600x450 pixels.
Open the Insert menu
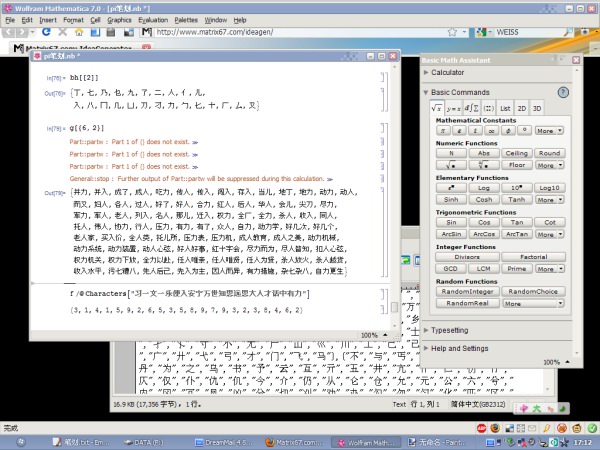click(x=48, y=20)
